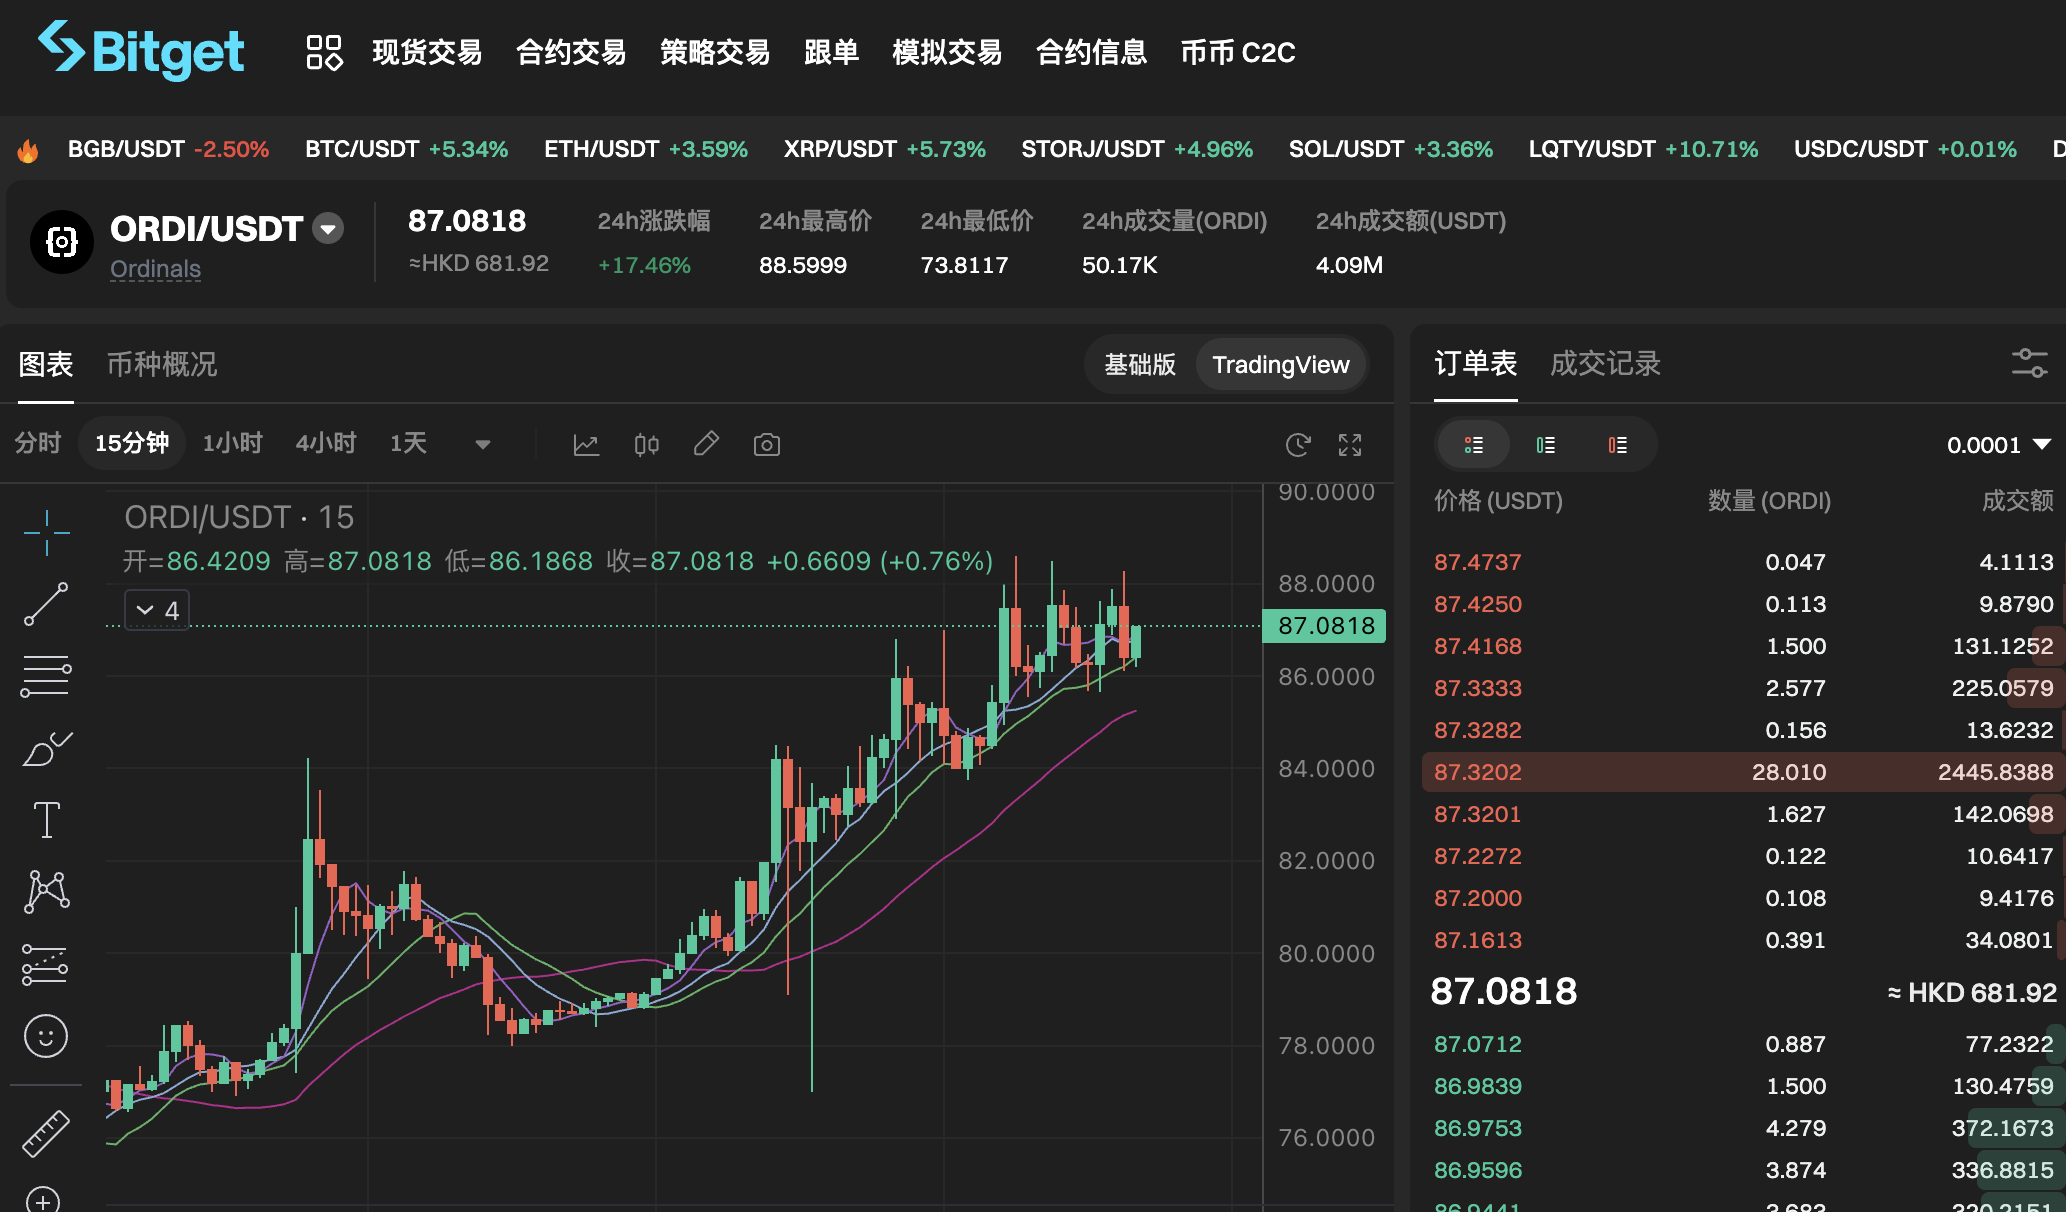Select the 1小时 timeframe

[232, 443]
